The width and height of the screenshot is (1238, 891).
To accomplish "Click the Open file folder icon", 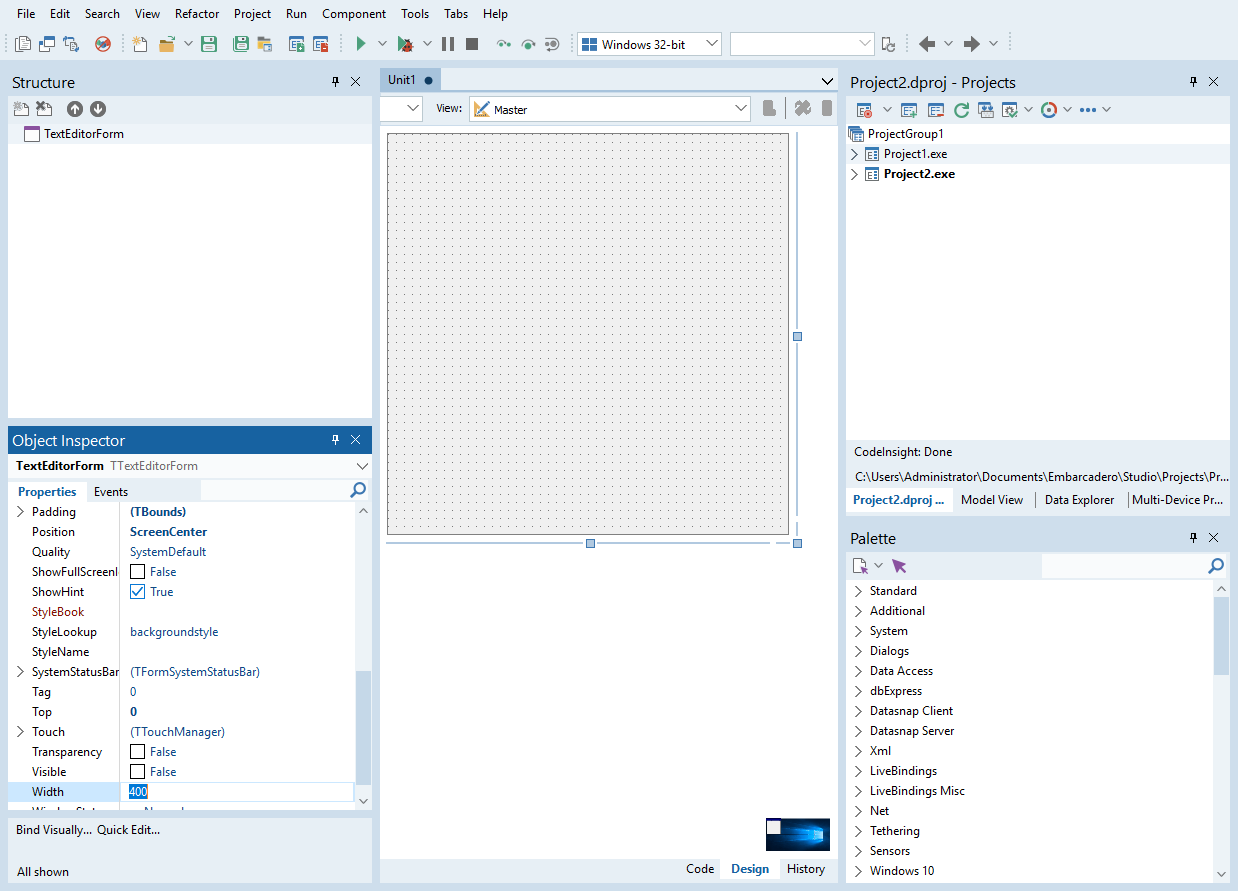I will coord(166,44).
